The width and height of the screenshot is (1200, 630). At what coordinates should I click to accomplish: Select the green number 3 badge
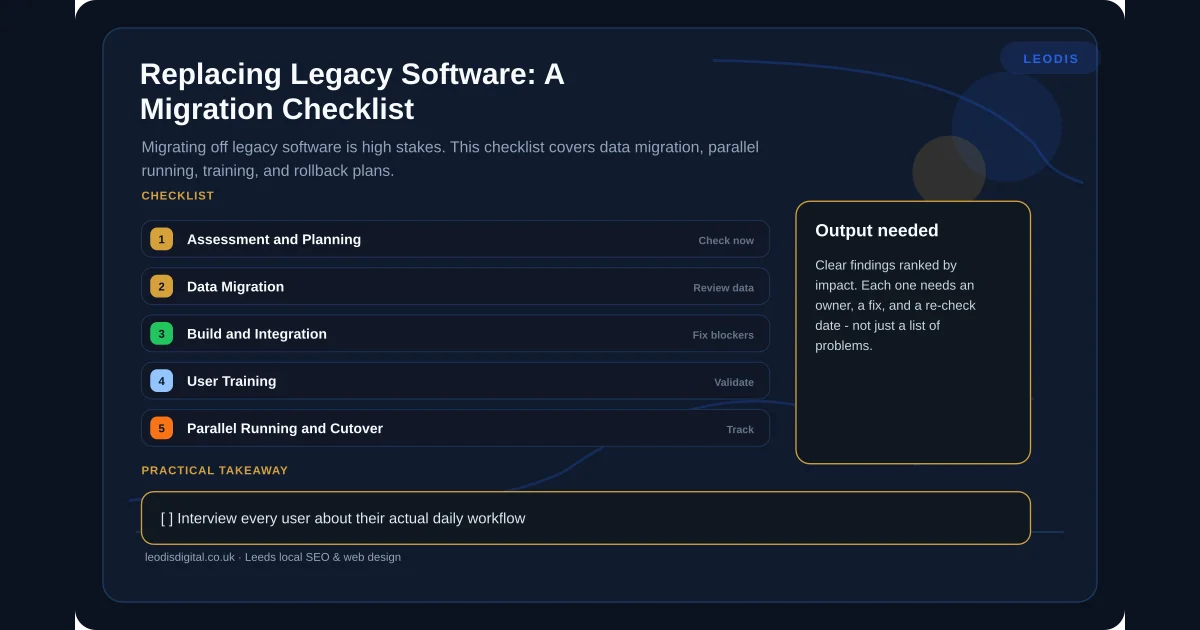coord(161,333)
